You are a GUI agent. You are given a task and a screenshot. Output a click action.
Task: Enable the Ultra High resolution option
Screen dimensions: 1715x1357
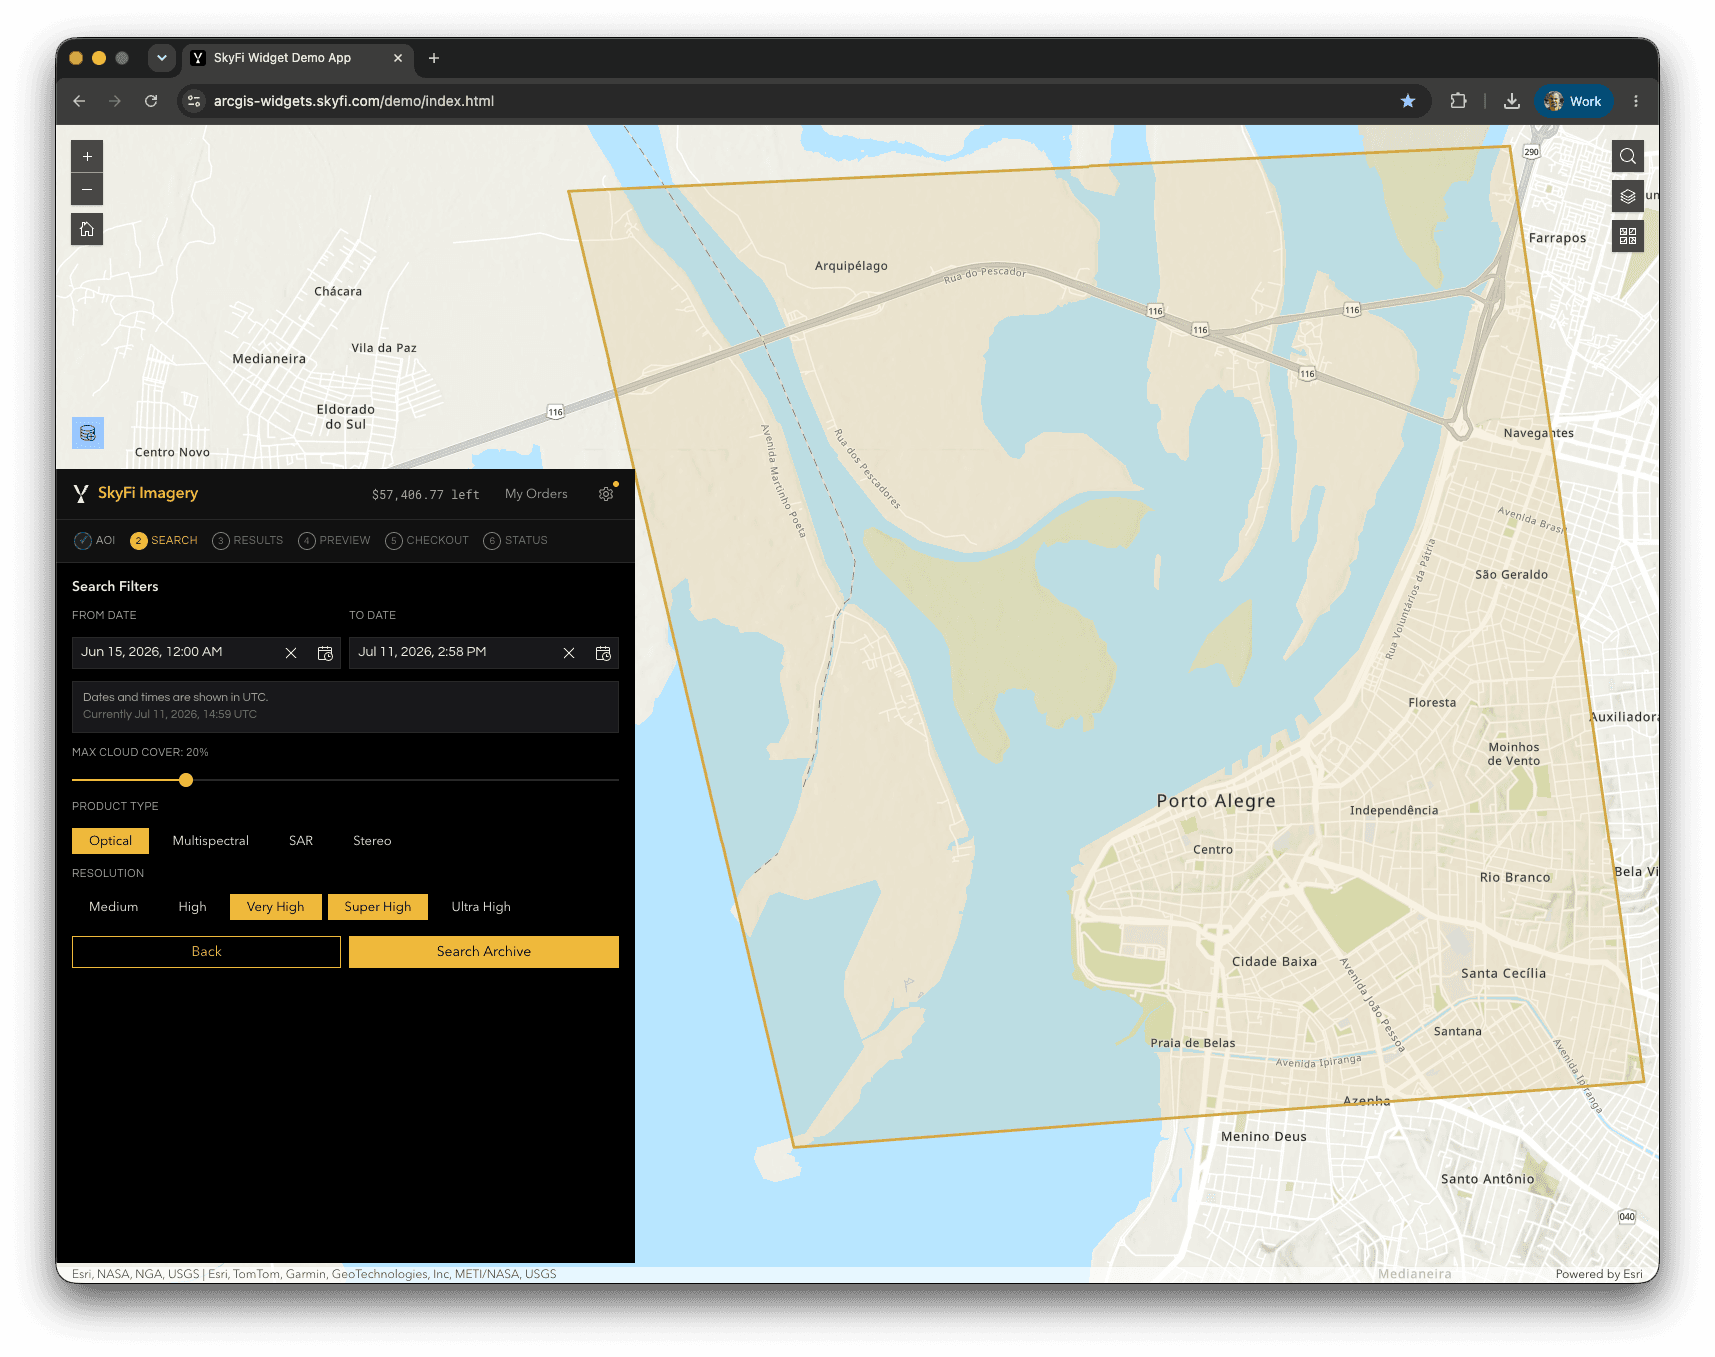click(x=481, y=907)
